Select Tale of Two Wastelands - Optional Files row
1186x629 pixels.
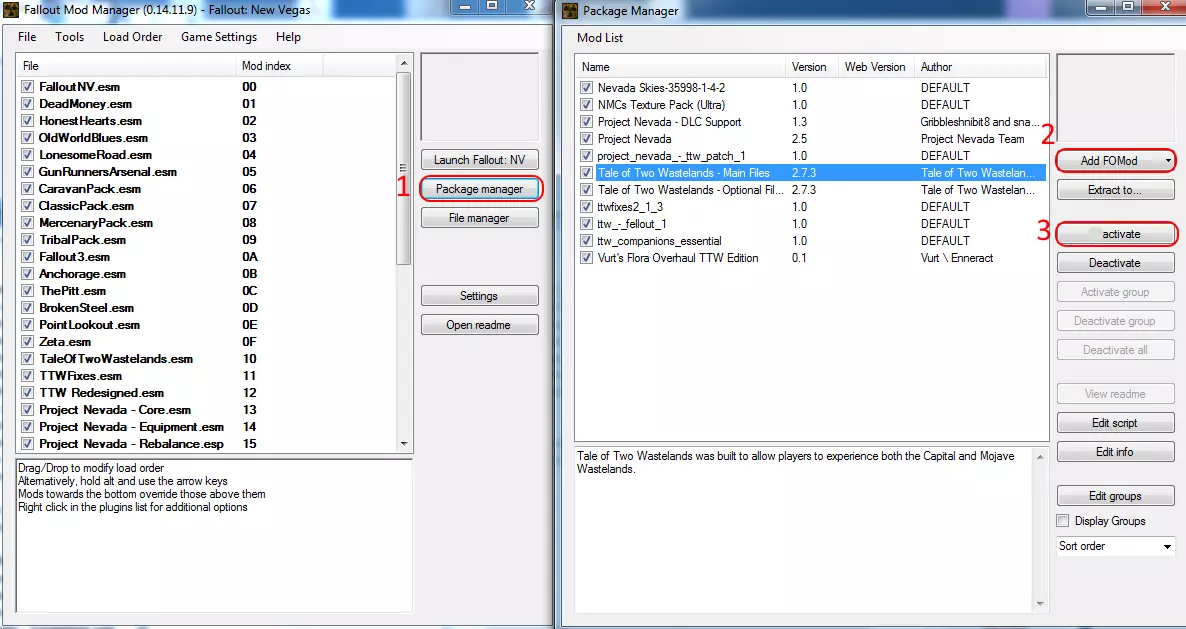coord(812,190)
